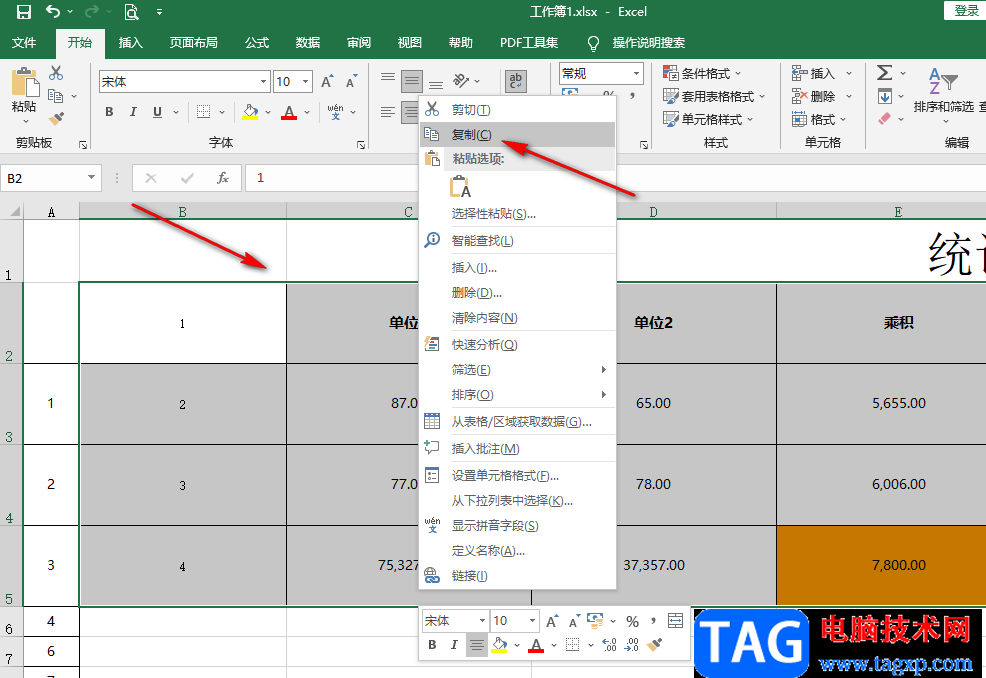
Task: Click format painter in mini toolbar
Action: click(655, 645)
